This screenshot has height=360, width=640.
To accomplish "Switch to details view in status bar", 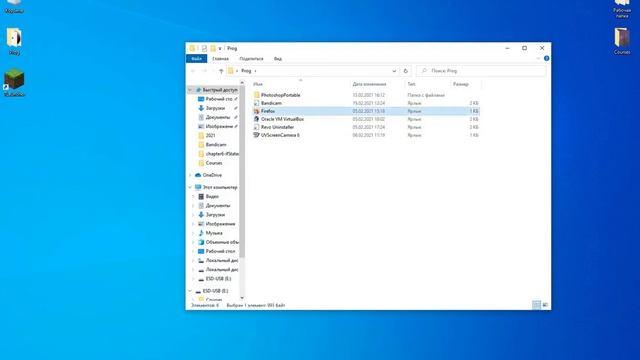I will [x=536, y=305].
